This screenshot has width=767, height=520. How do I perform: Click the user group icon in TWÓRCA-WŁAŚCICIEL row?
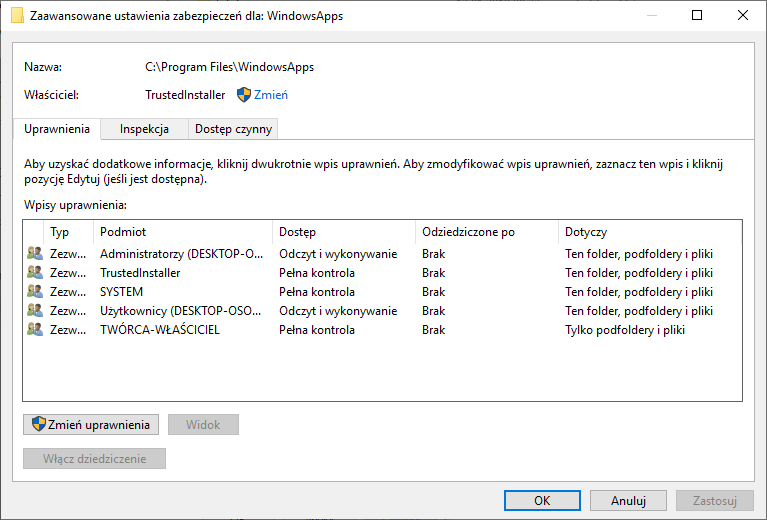35,330
